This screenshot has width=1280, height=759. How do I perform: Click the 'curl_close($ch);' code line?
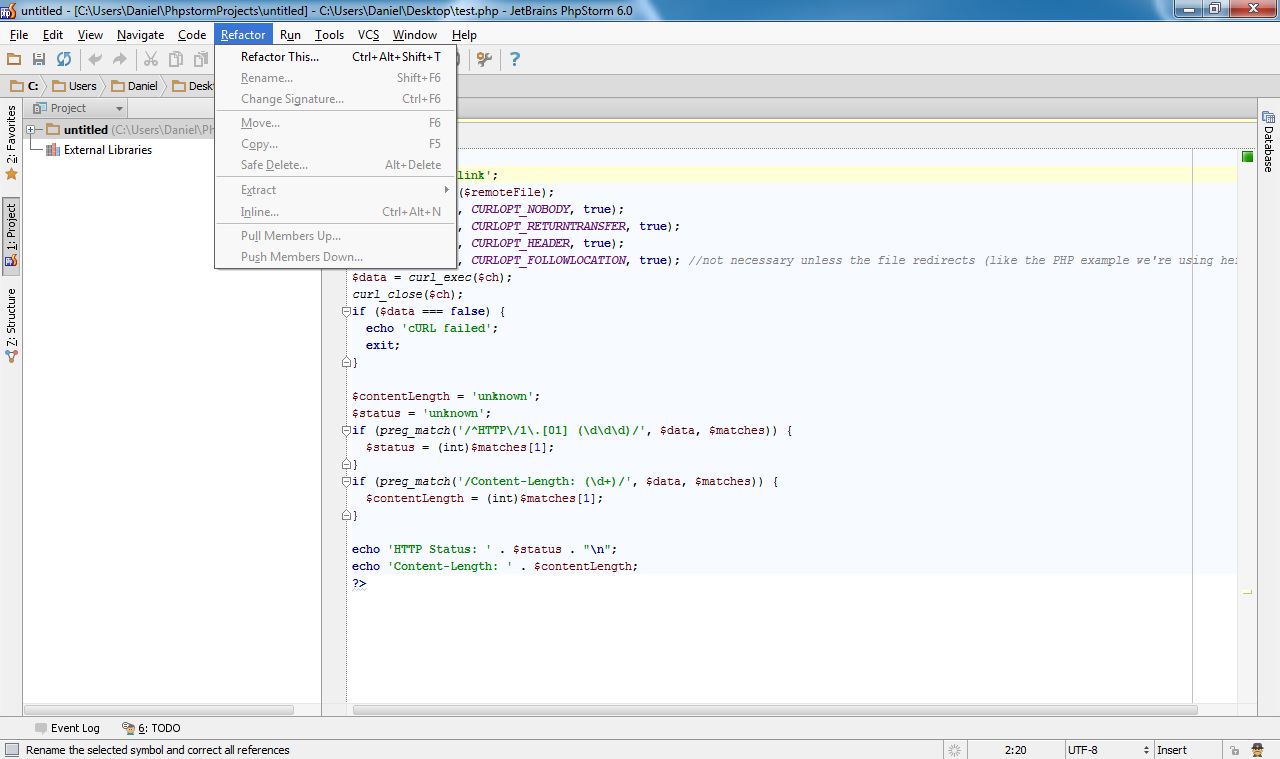pyautogui.click(x=408, y=294)
